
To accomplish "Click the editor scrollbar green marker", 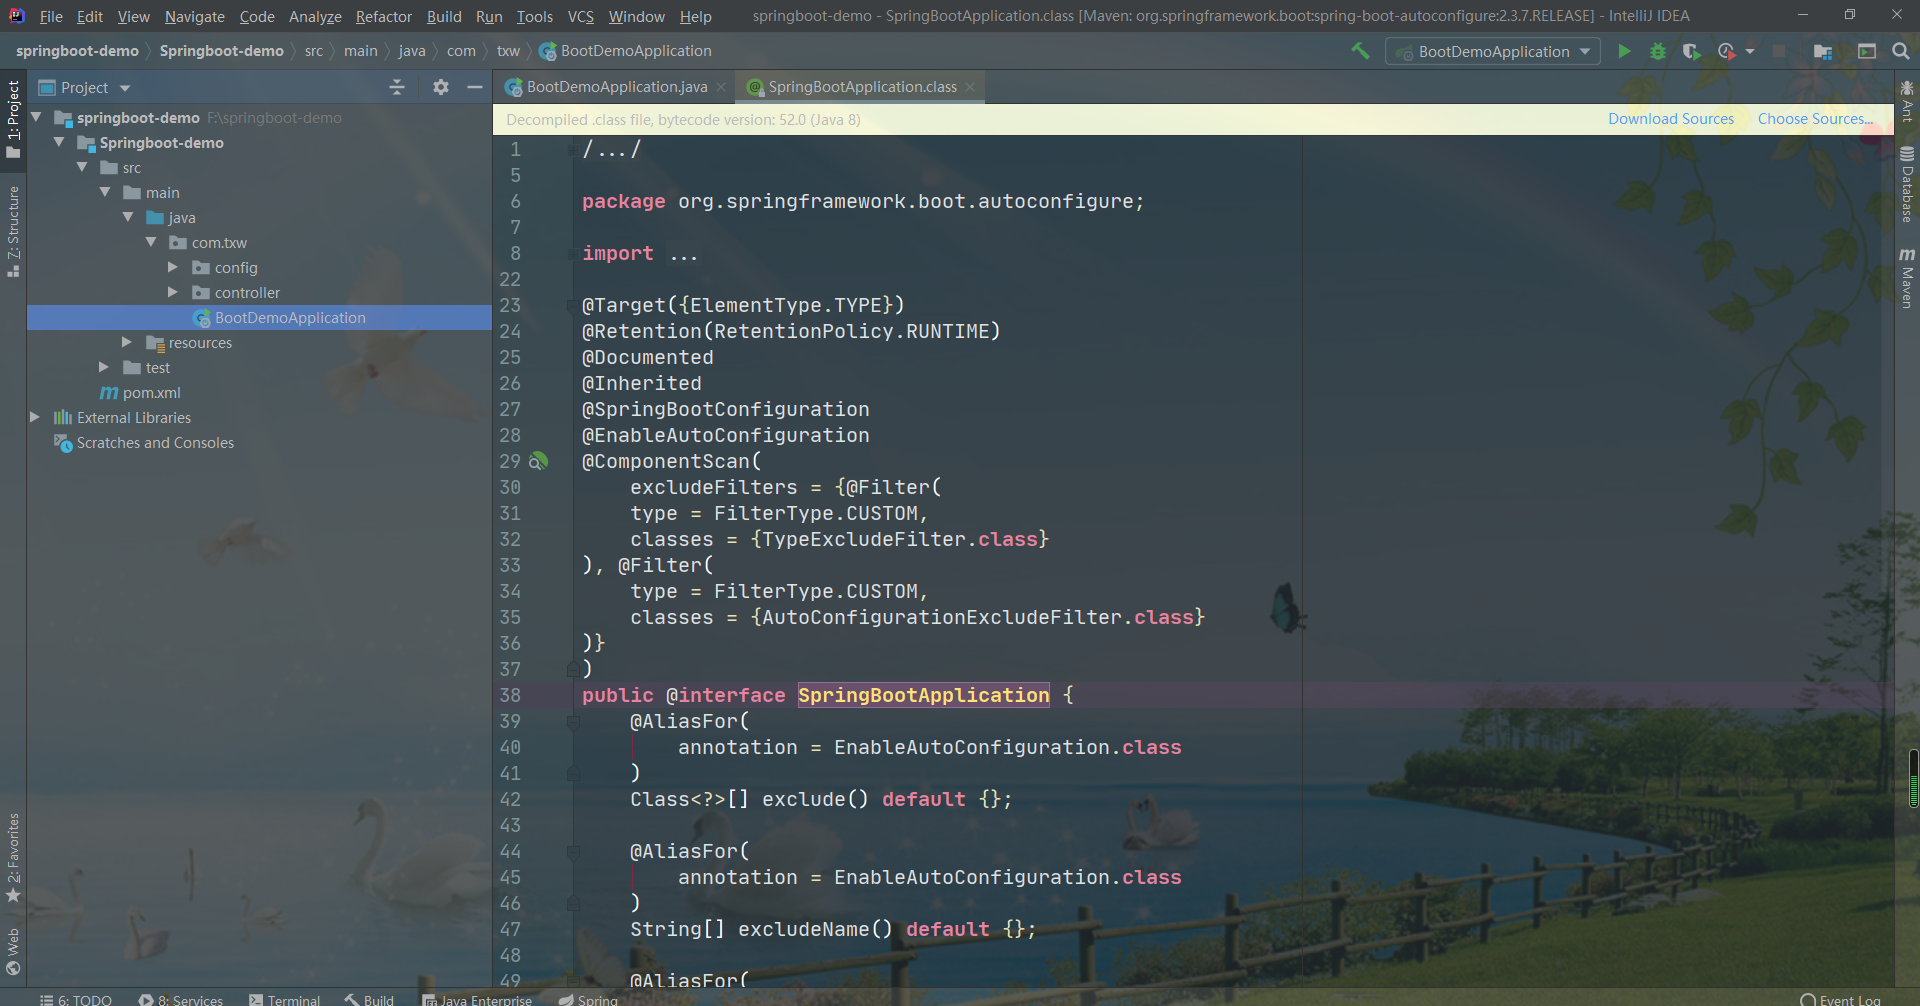I will click(x=1914, y=778).
